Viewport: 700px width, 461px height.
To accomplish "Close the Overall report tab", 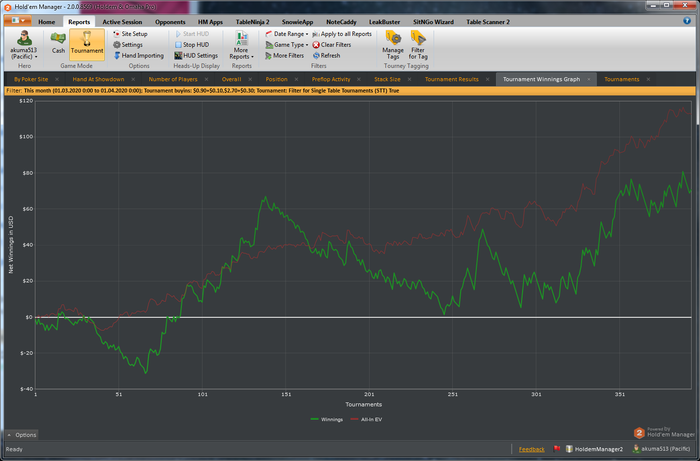I will click(x=250, y=79).
